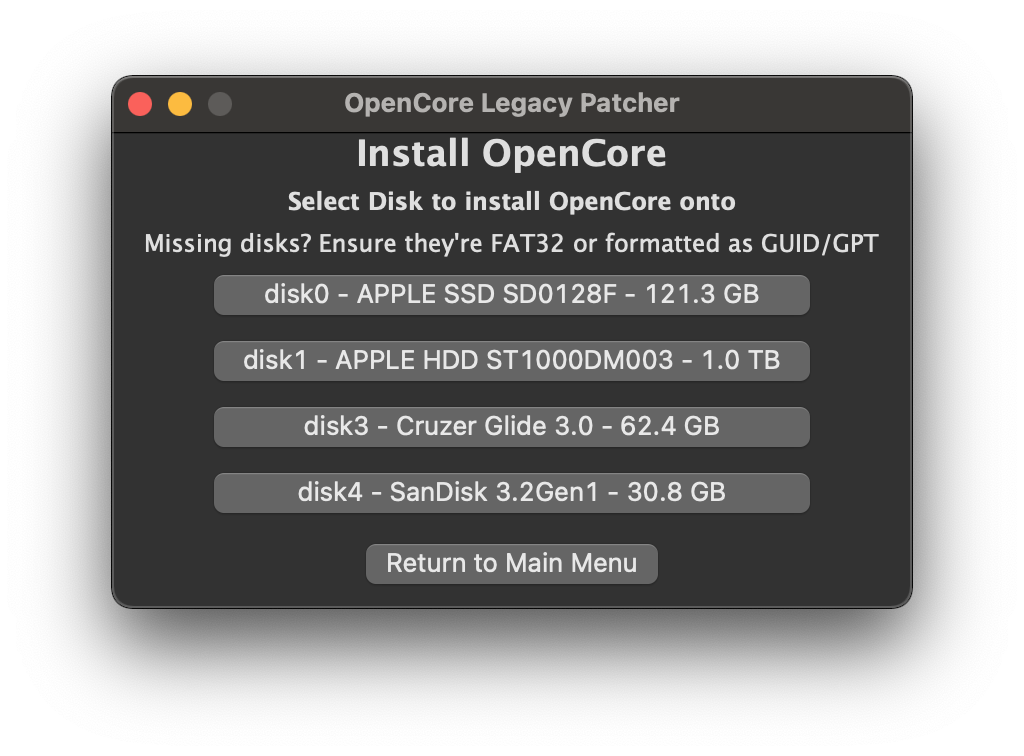Click Return to Main Menu
The height and width of the screenshot is (756, 1024).
click(511, 563)
